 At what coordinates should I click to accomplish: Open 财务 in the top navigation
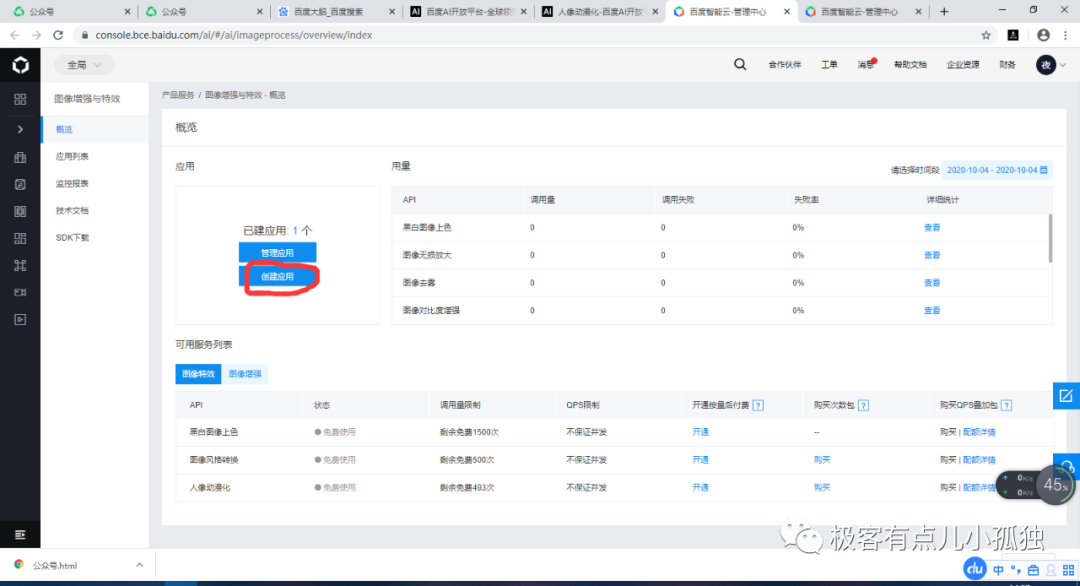coord(1008,65)
